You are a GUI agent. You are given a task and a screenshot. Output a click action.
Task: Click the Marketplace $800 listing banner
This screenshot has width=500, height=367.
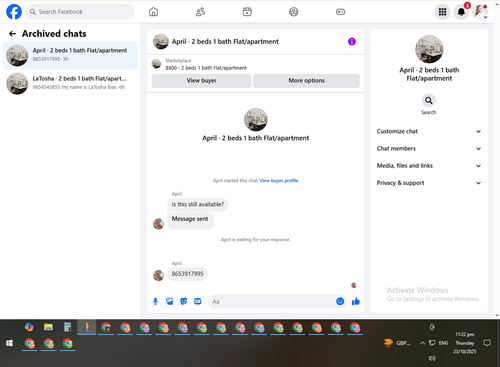click(x=255, y=64)
